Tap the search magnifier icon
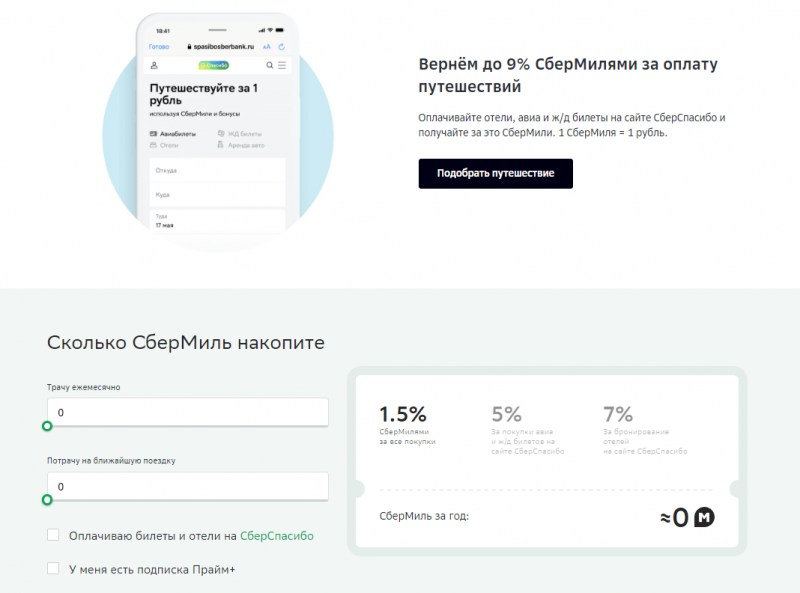This screenshot has height=593, width=800. pyautogui.click(x=269, y=65)
